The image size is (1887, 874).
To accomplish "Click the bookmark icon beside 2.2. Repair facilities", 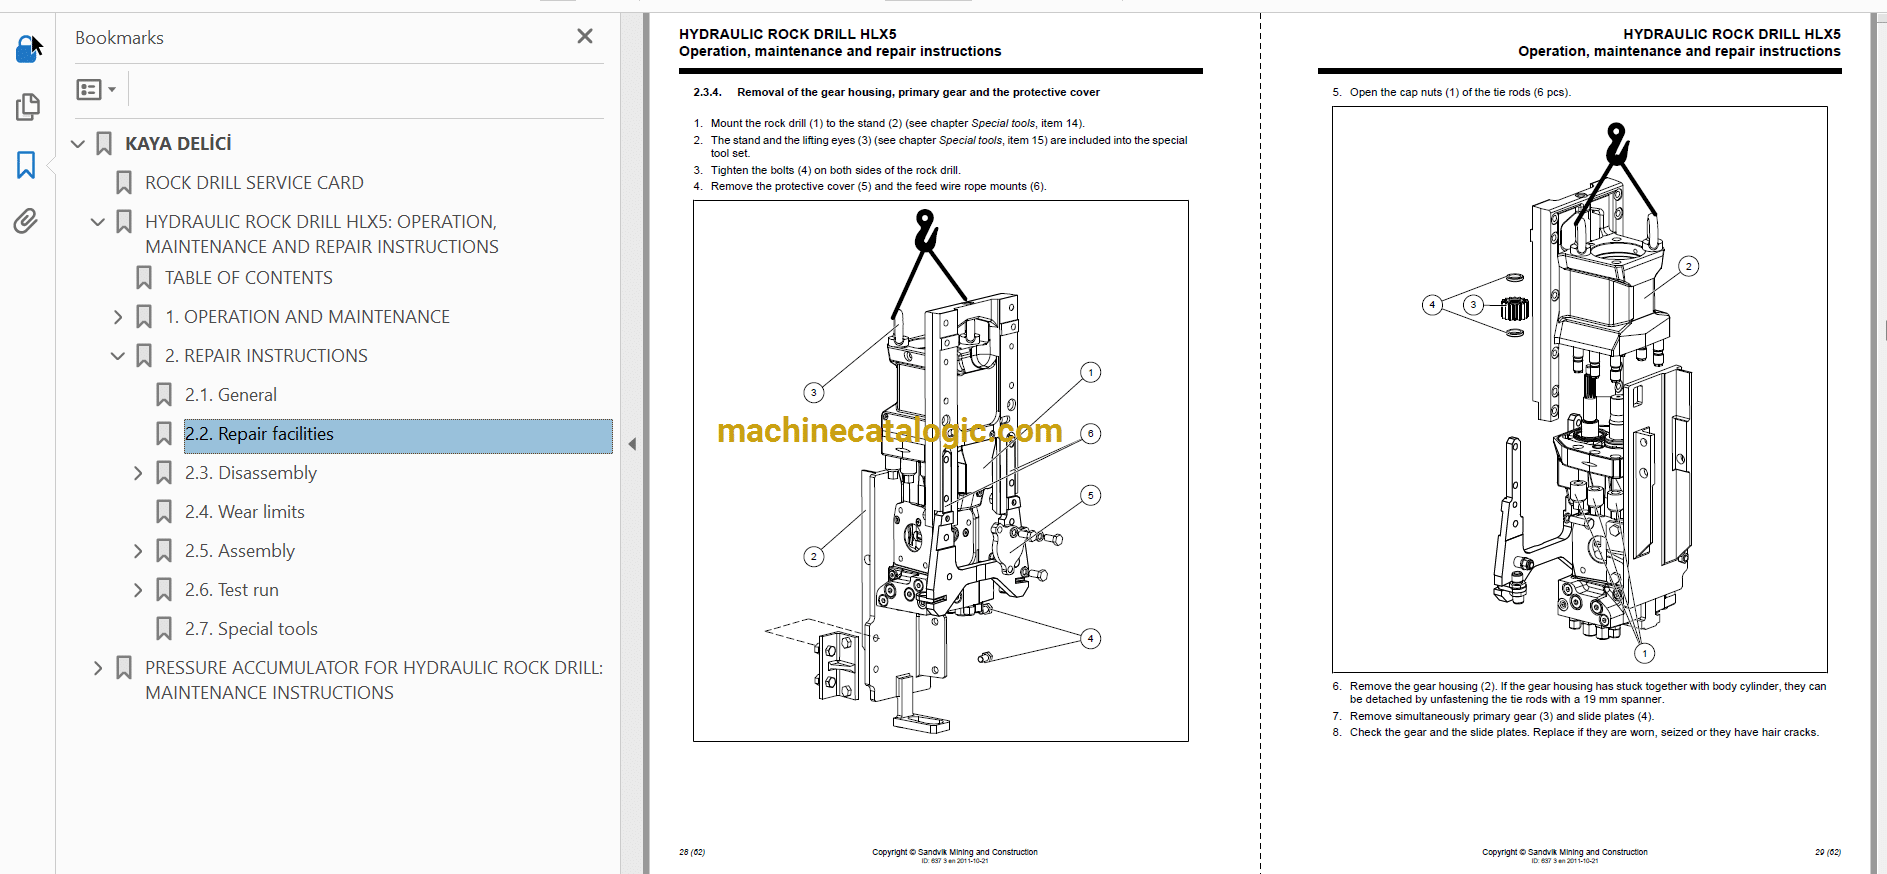I will tap(164, 434).
